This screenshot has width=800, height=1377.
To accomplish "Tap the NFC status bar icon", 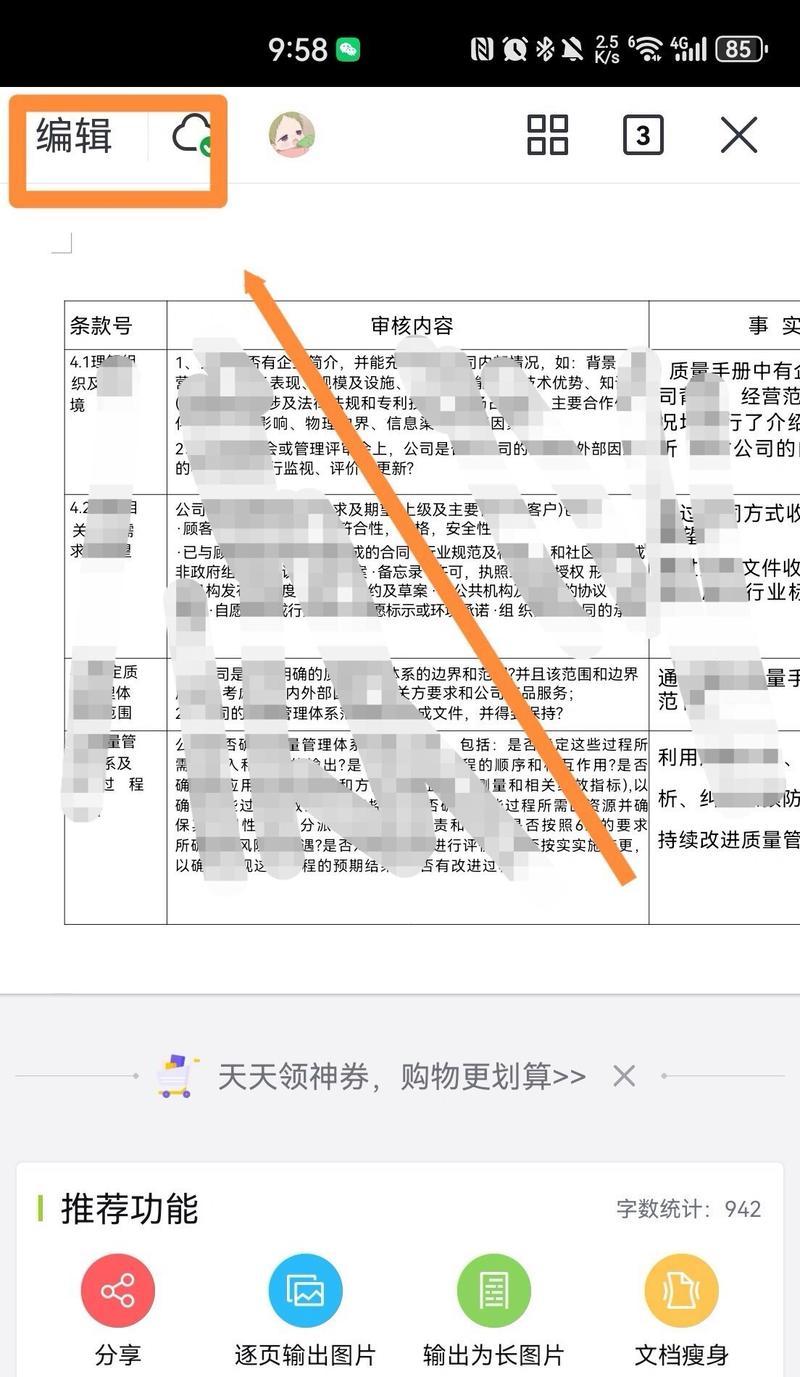I will click(482, 48).
